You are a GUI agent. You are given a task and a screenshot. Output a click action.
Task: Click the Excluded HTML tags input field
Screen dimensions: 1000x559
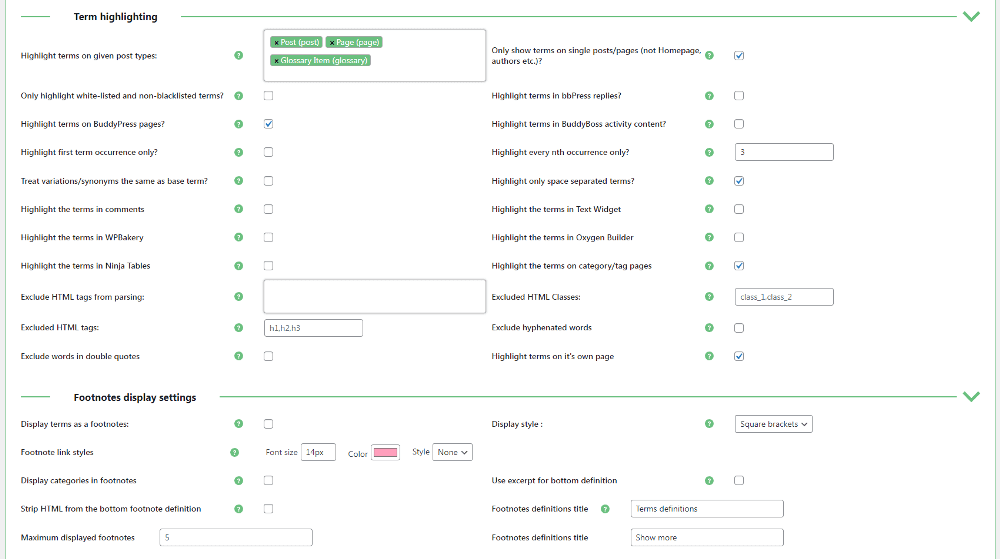point(313,328)
